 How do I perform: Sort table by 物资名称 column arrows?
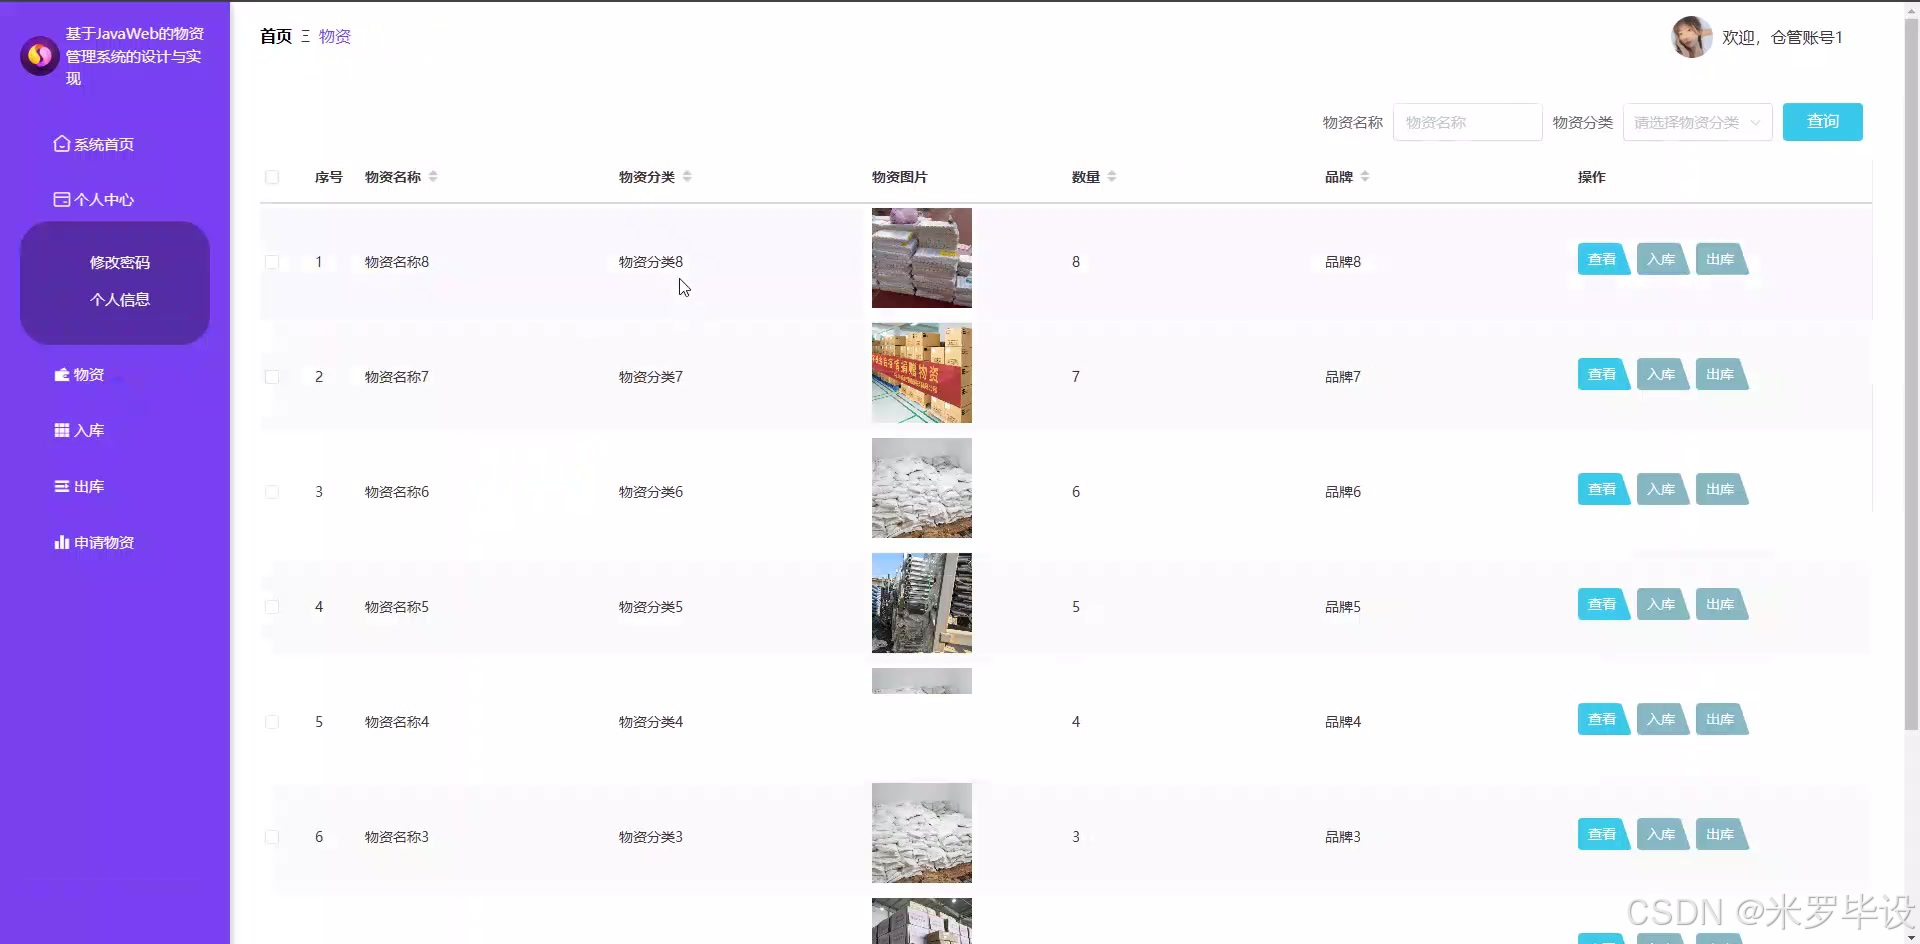[433, 177]
